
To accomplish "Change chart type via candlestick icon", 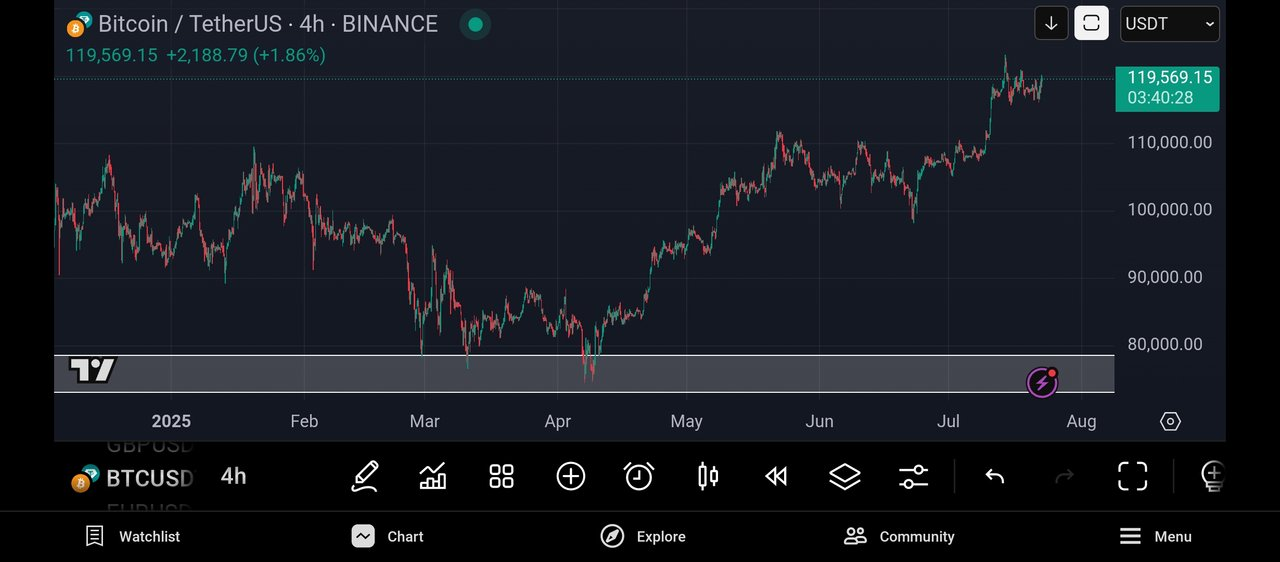I will tap(708, 476).
